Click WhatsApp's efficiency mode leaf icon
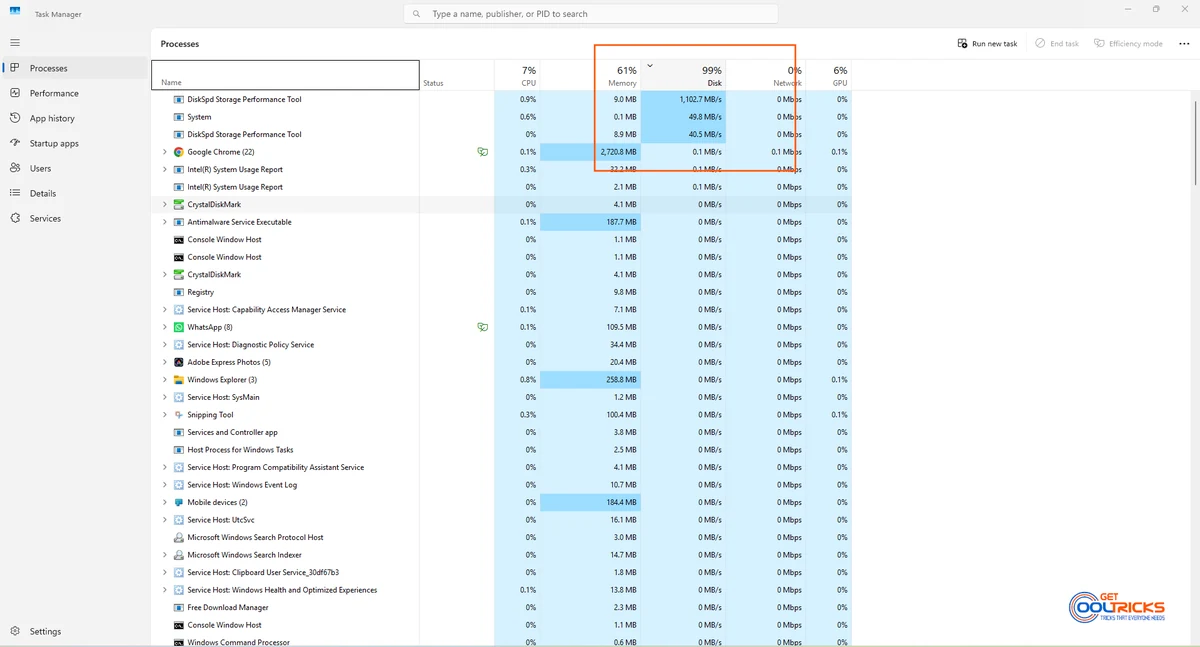The width and height of the screenshot is (1200, 647). click(483, 327)
